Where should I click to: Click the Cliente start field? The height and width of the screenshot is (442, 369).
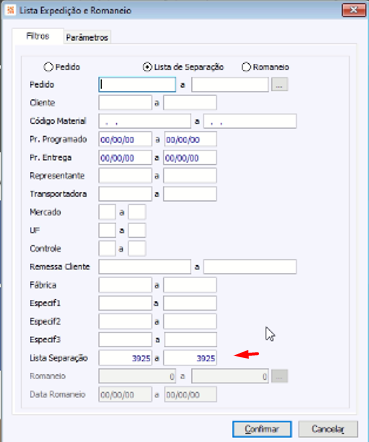click(125, 103)
